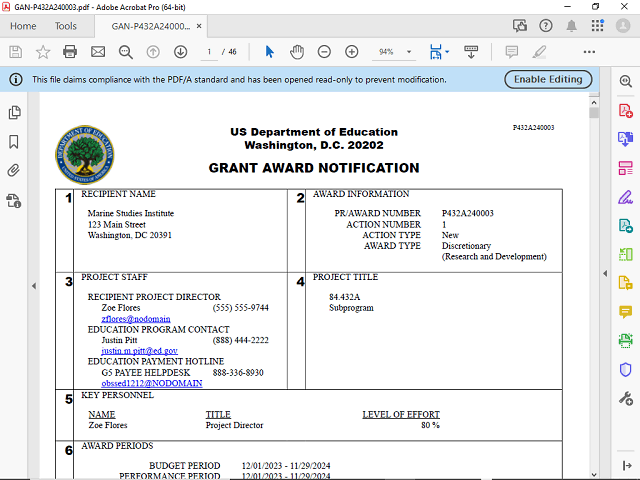The height and width of the screenshot is (480, 640).
Task: Click the Enable Editing button
Action: (x=548, y=79)
